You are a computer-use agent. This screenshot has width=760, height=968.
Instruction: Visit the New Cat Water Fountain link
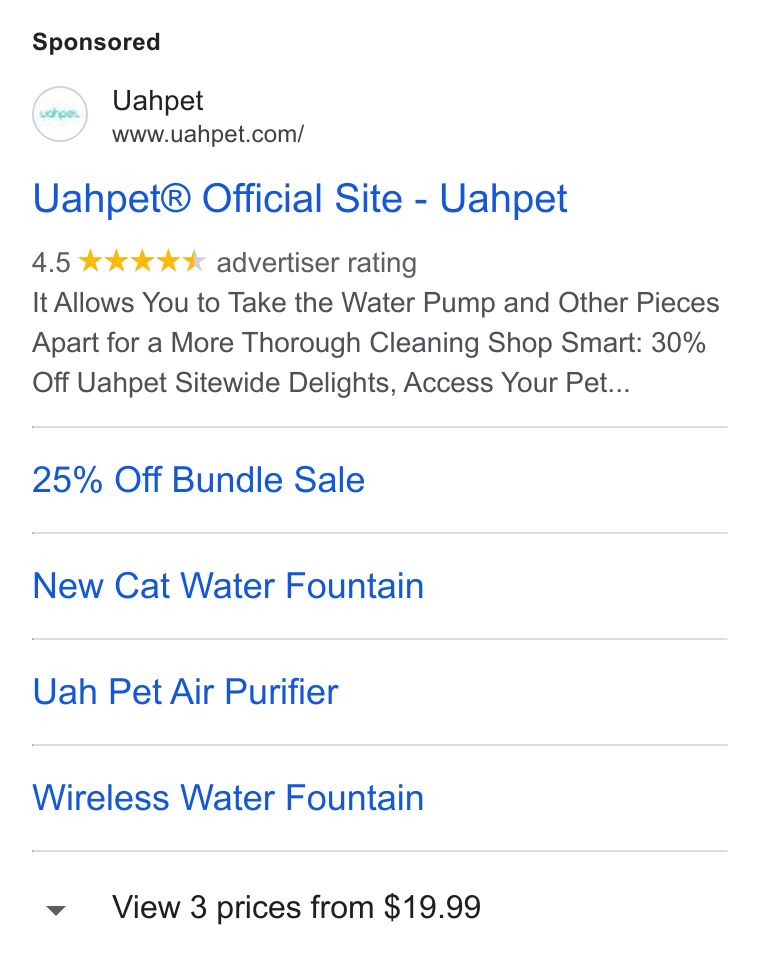click(x=228, y=585)
